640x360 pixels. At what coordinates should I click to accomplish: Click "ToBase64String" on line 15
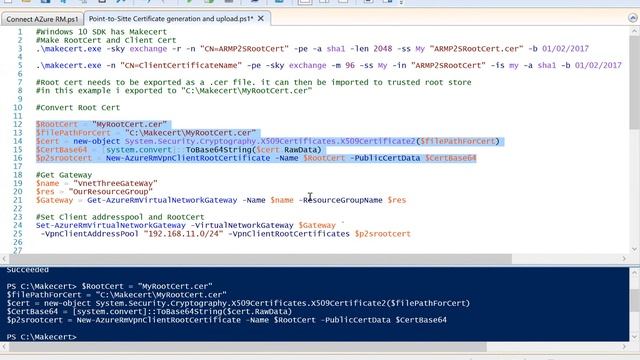[x=218, y=149]
